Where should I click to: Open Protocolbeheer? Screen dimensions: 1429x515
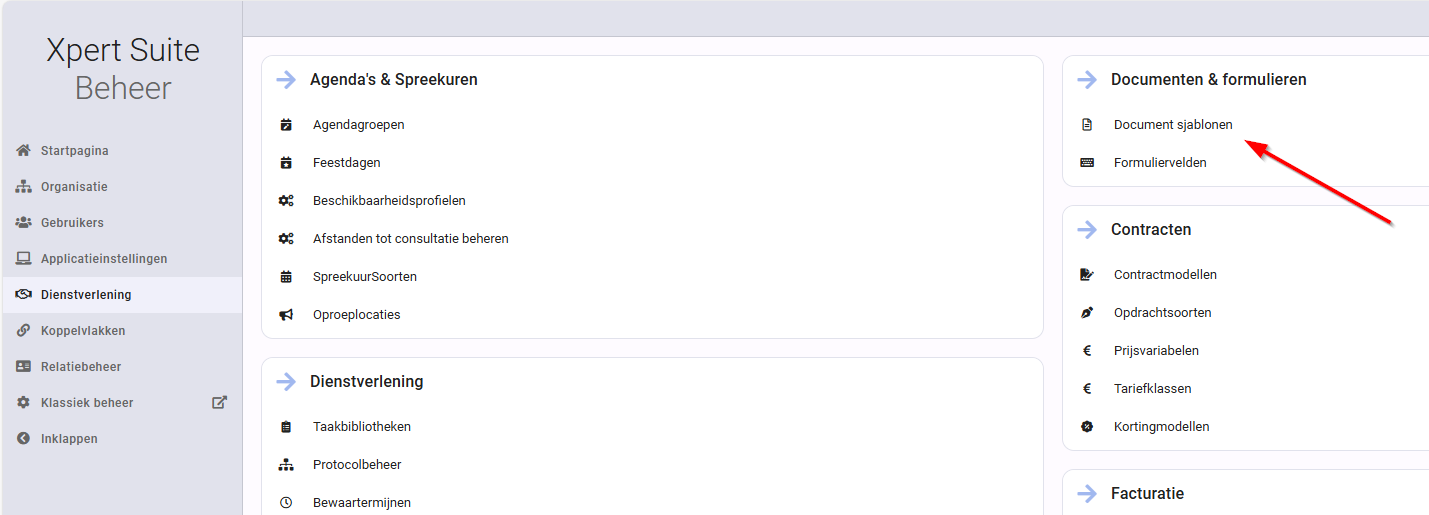click(357, 465)
